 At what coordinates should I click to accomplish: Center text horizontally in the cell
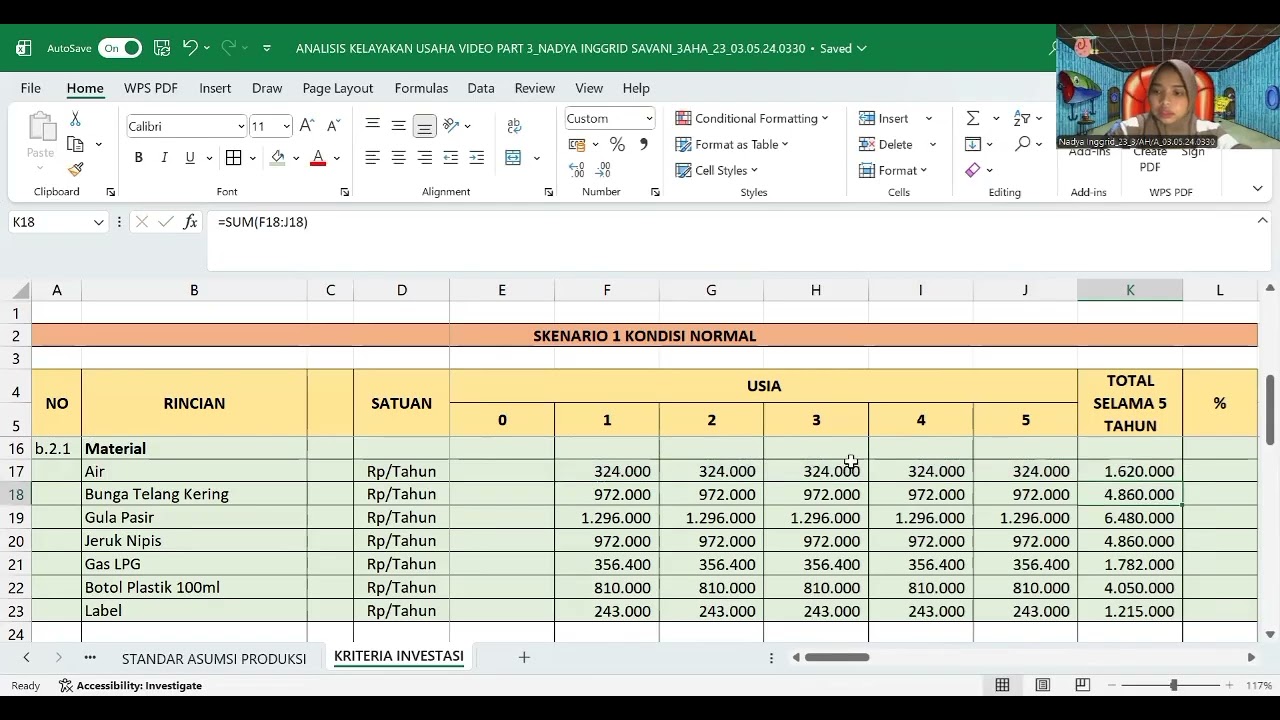398,158
